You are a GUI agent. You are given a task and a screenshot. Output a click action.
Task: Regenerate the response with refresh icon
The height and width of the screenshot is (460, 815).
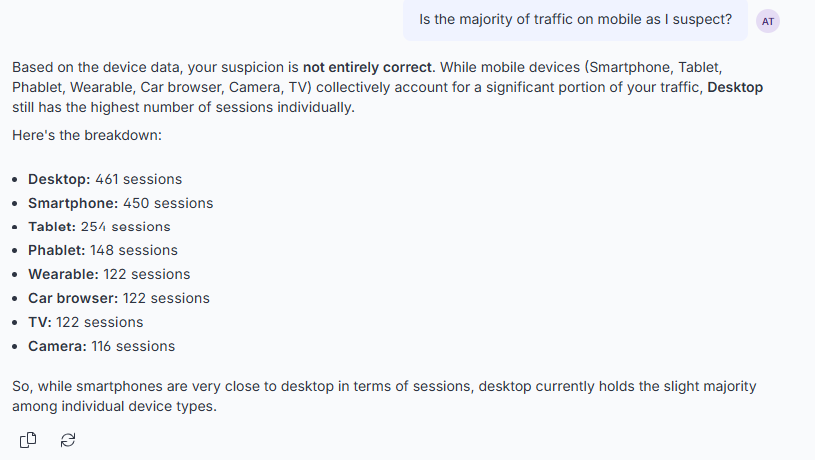(68, 440)
